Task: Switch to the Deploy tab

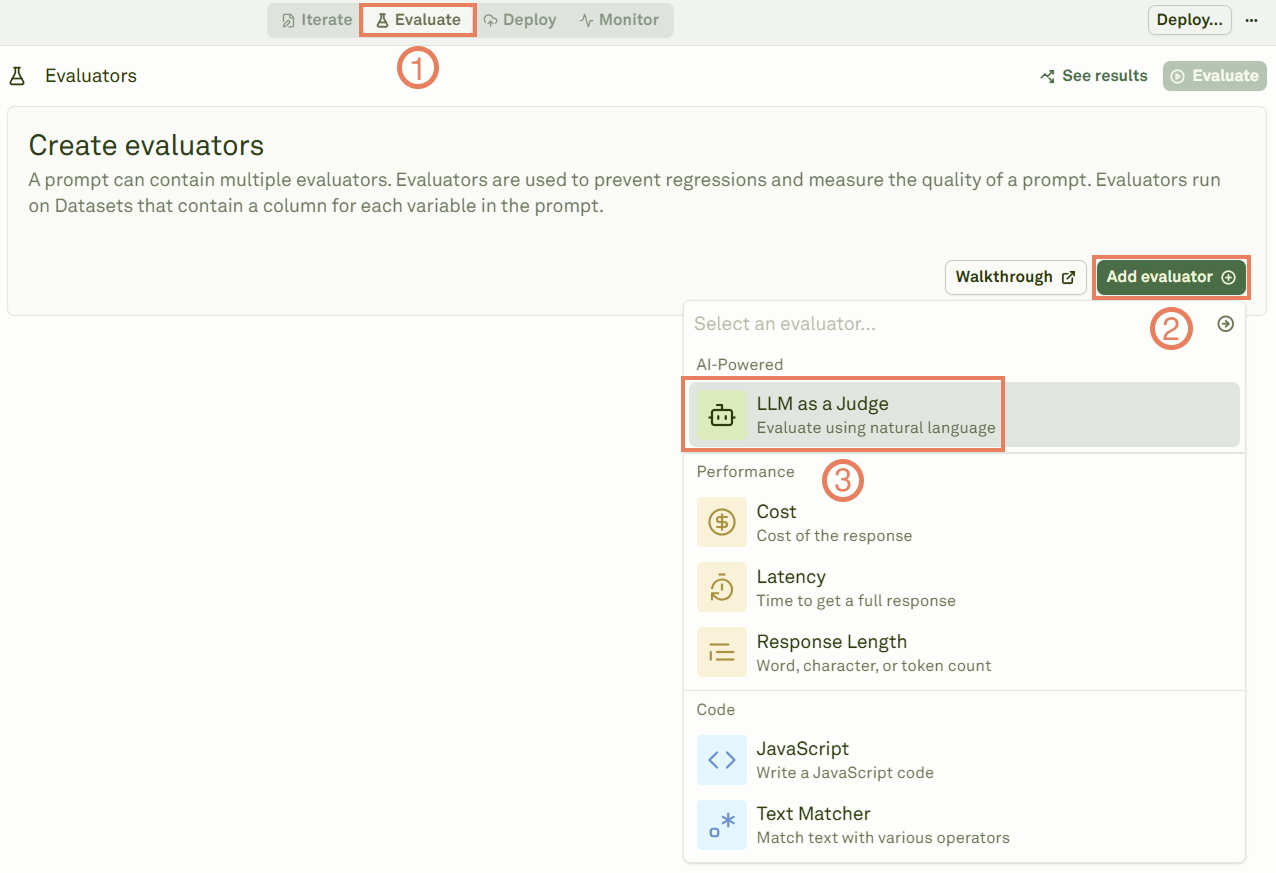Action: (x=519, y=19)
